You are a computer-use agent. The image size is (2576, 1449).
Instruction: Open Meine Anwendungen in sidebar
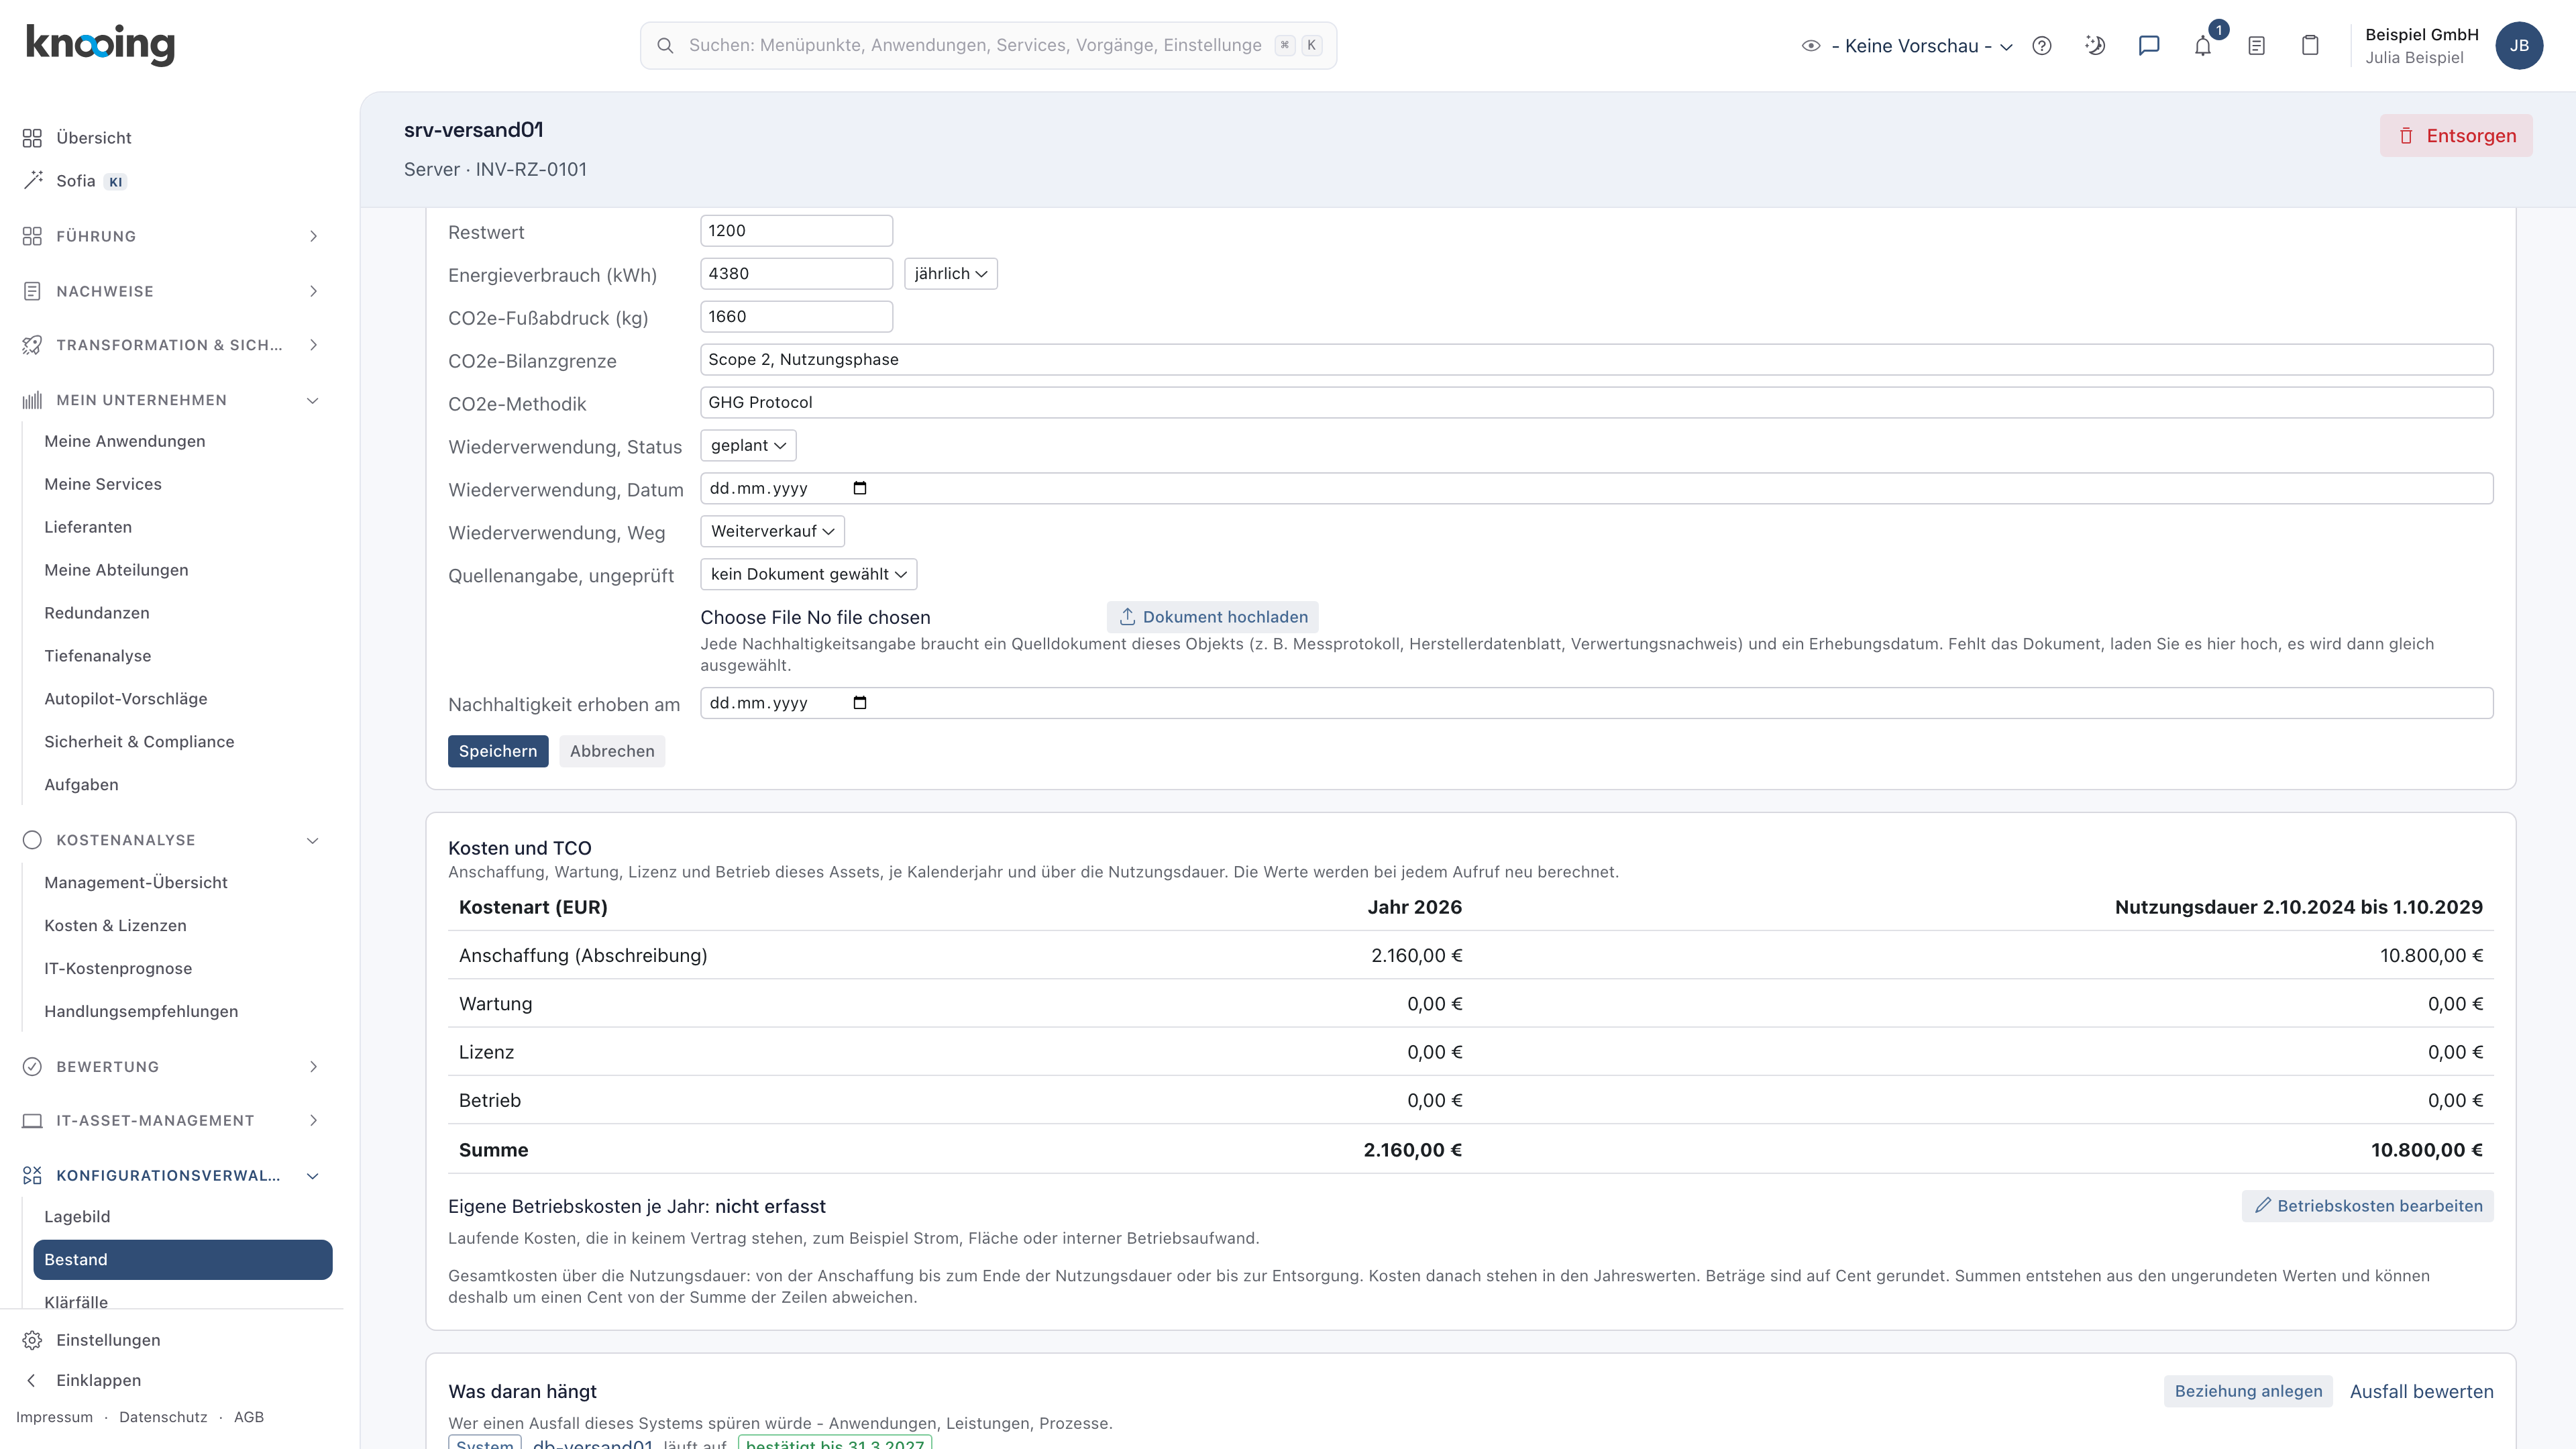(x=125, y=441)
